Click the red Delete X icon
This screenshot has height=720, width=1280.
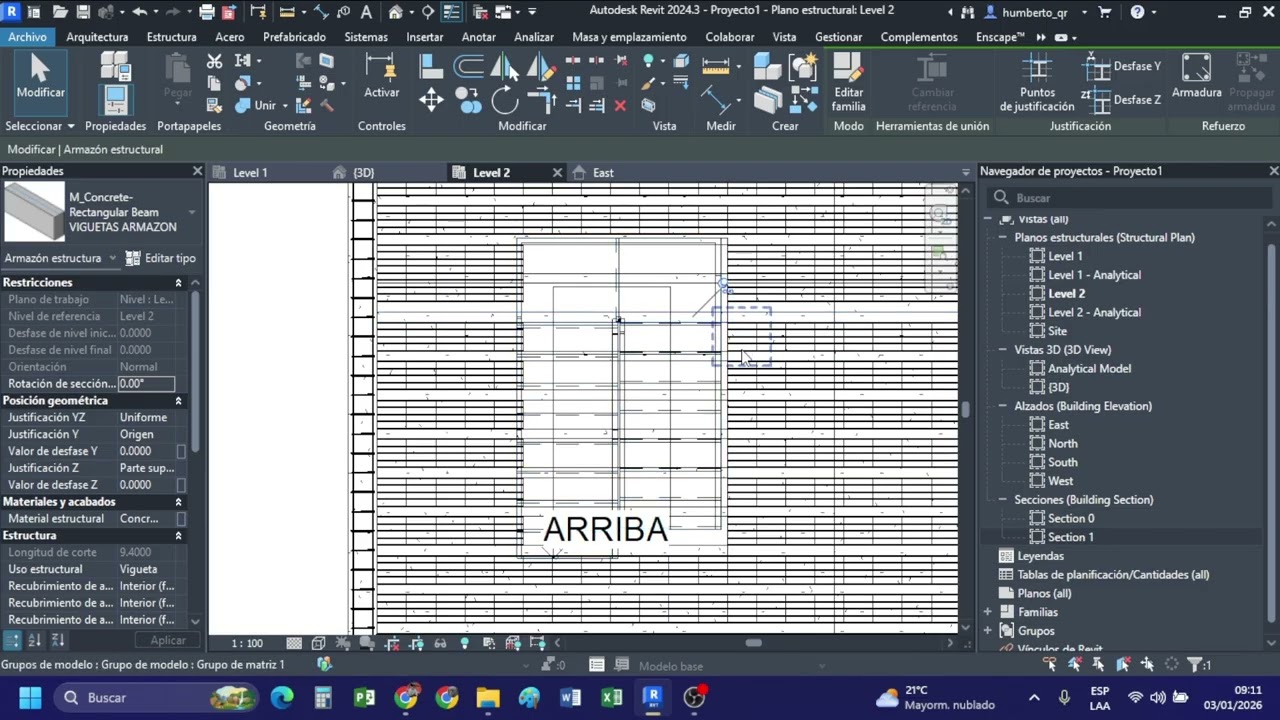tap(620, 105)
